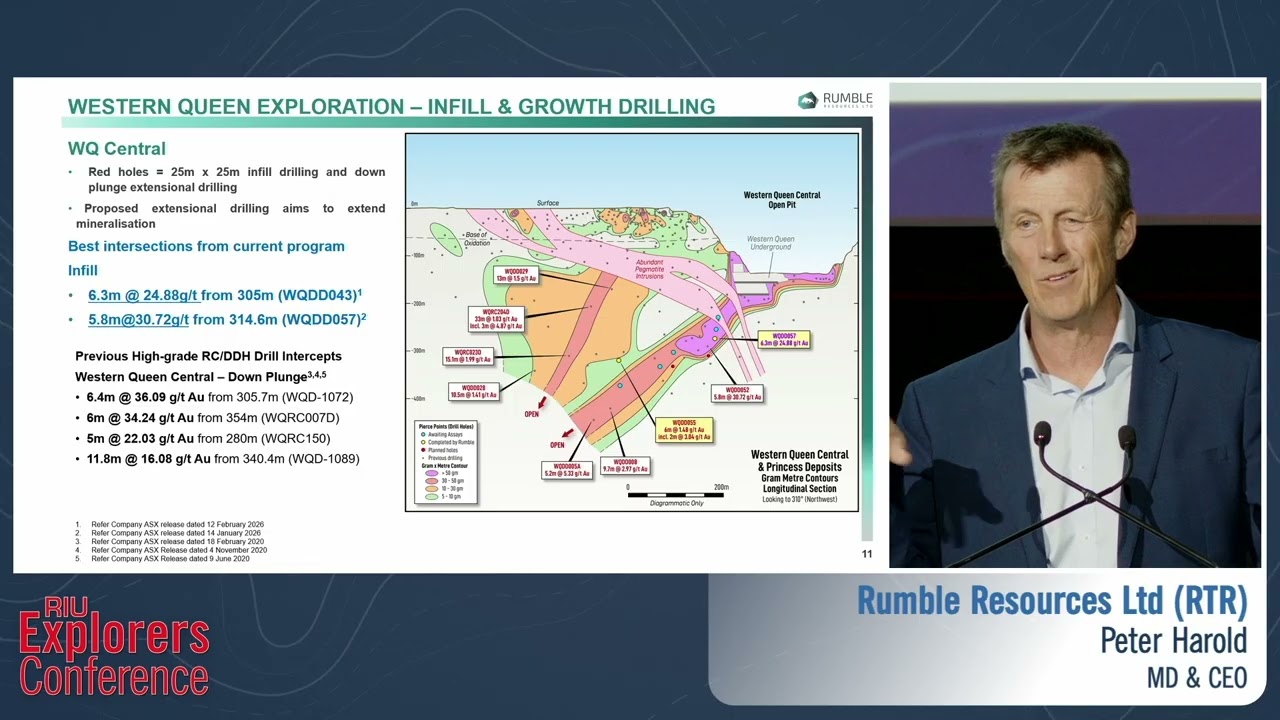Select the Planned holes legend dot

click(x=423, y=450)
